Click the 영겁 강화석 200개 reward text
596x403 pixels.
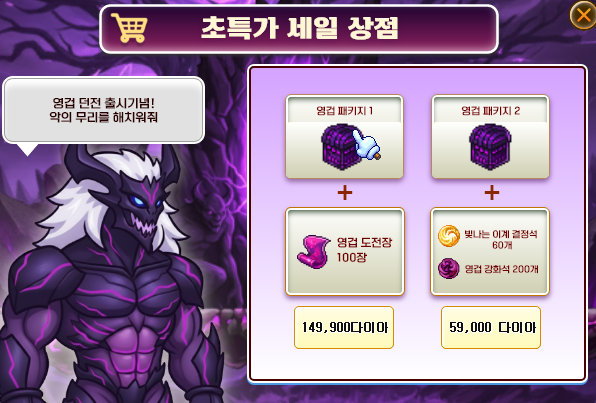501,269
